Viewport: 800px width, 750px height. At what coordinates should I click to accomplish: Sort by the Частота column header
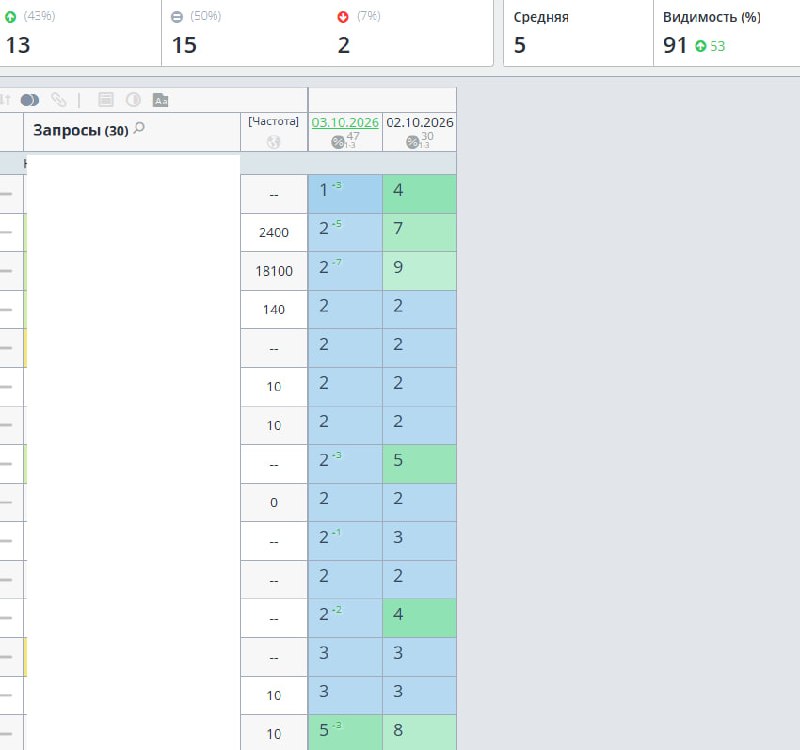pos(273,121)
